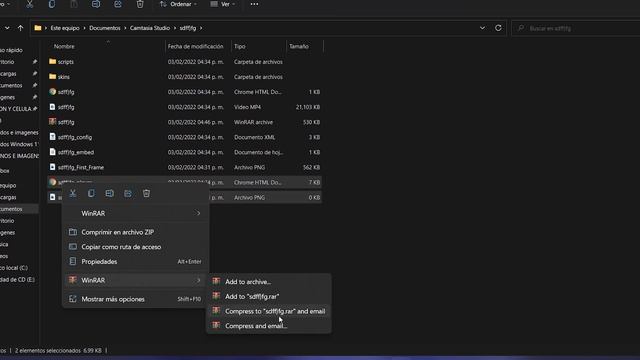Choose Mostrar más opciones

[136, 299]
